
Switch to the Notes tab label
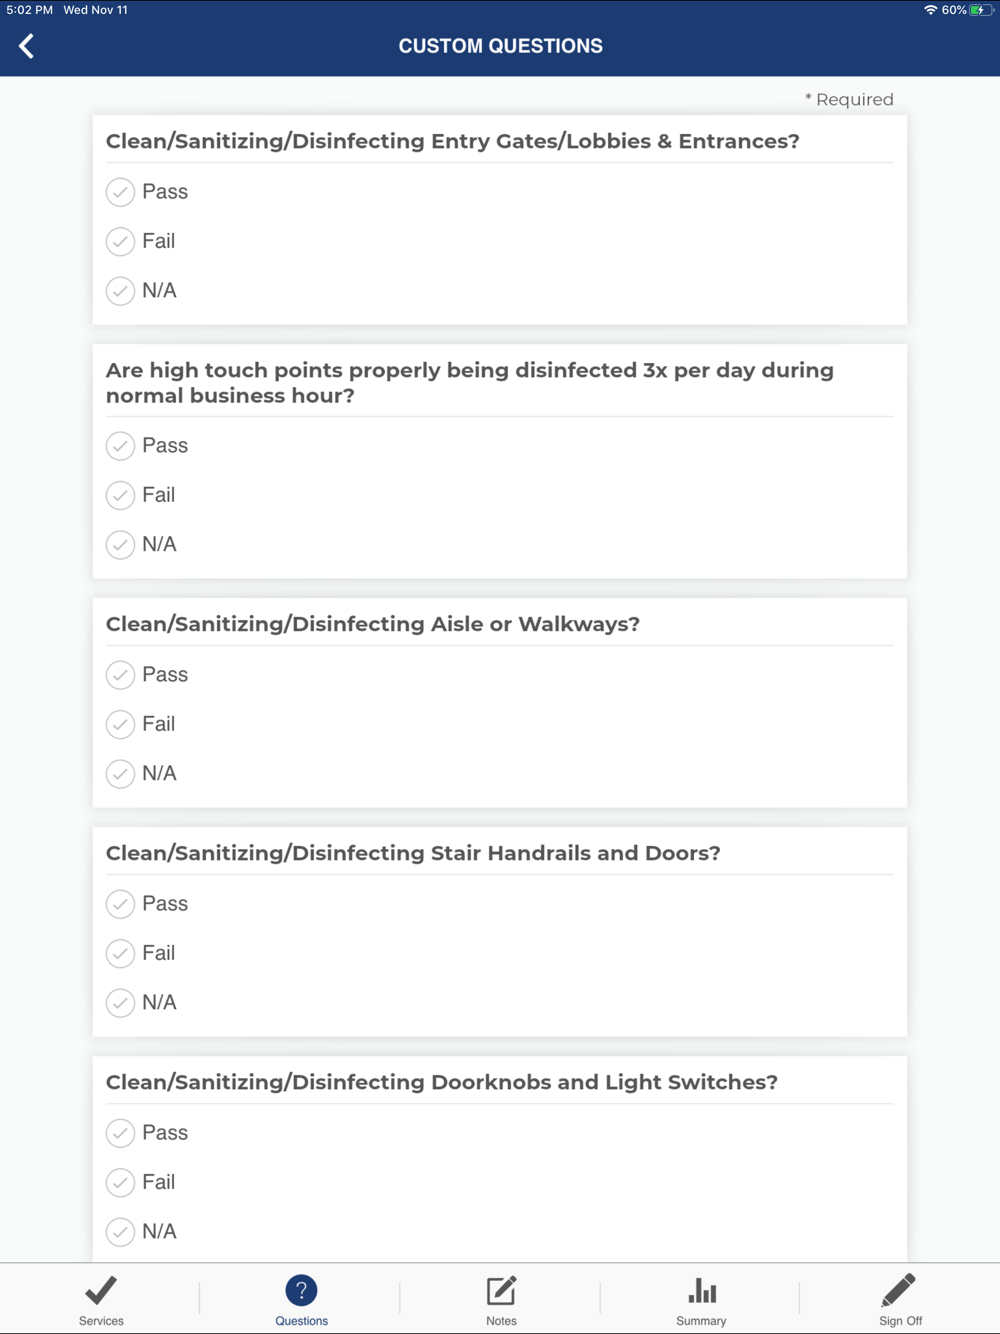tap(501, 1321)
